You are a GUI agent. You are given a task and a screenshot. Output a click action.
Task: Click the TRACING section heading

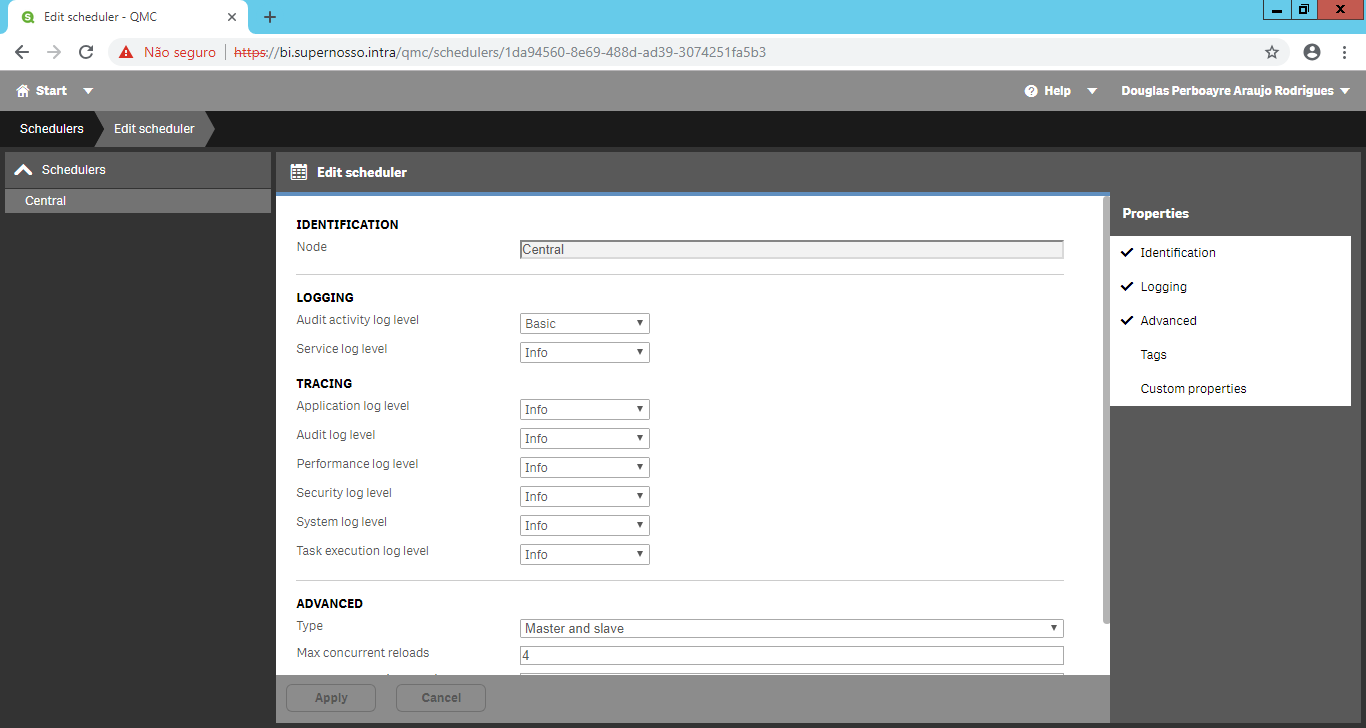coord(324,384)
